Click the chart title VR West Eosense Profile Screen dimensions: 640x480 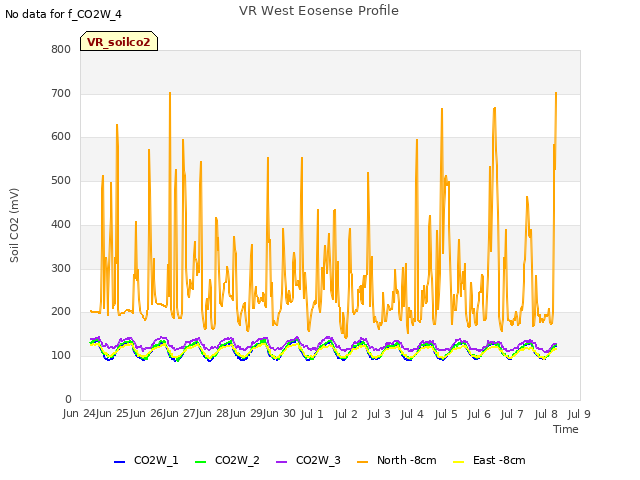pos(319,10)
